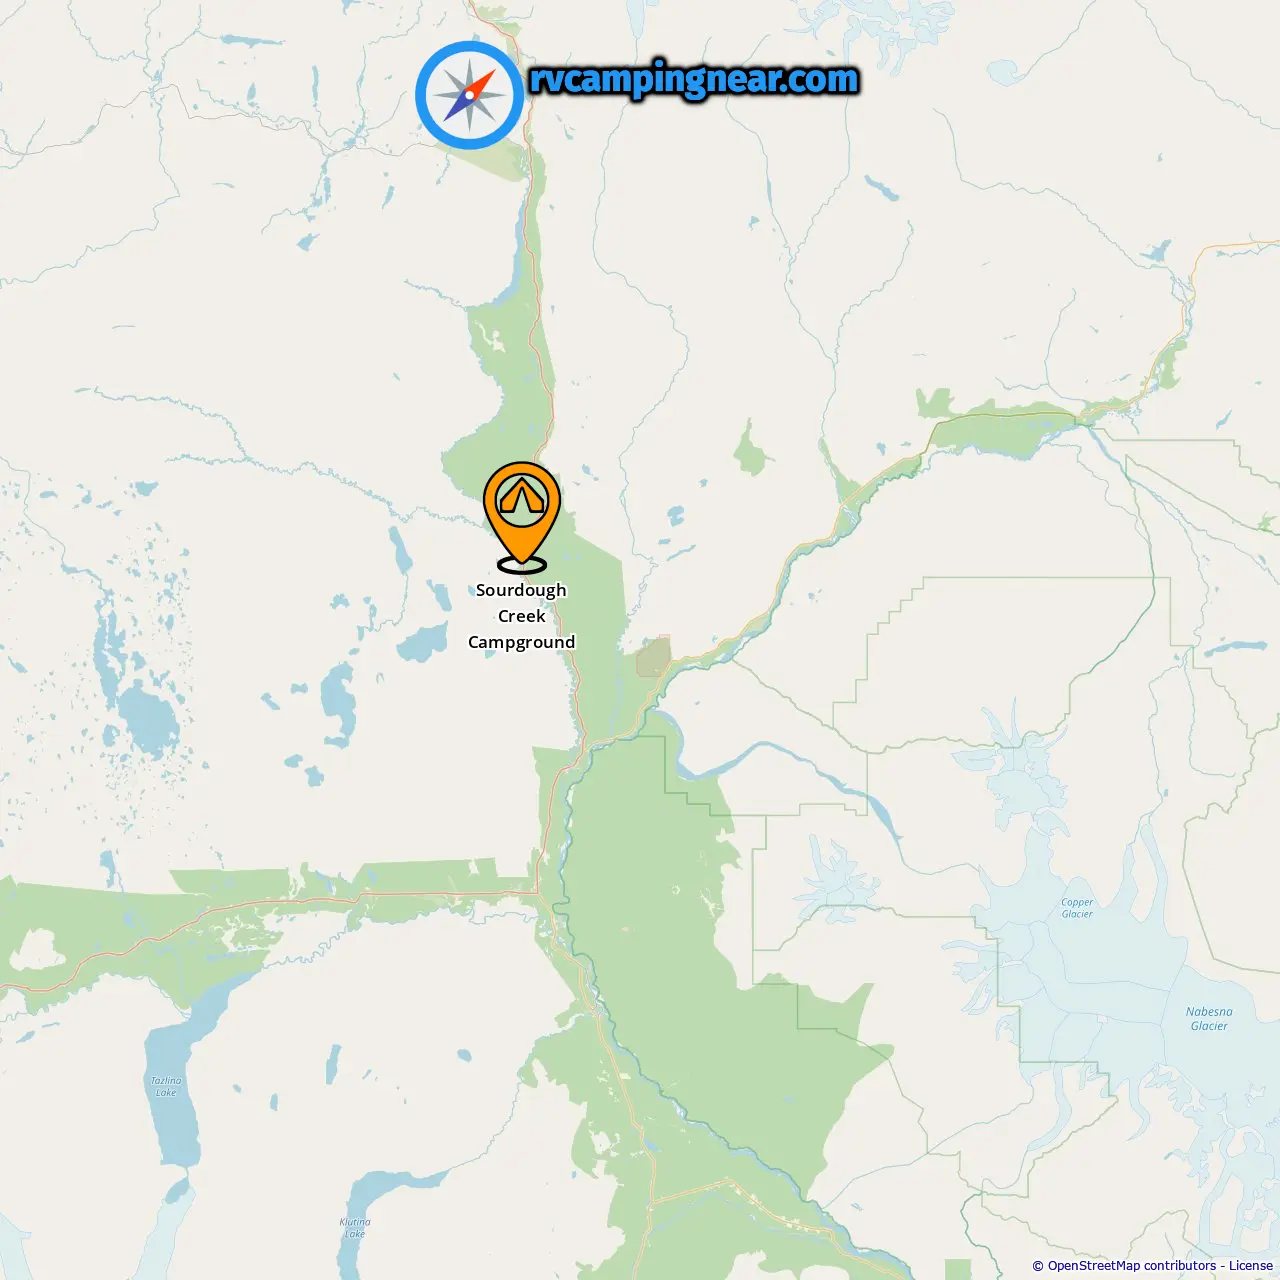Click the tent symbol inside the pin

pyautogui.click(x=522, y=497)
